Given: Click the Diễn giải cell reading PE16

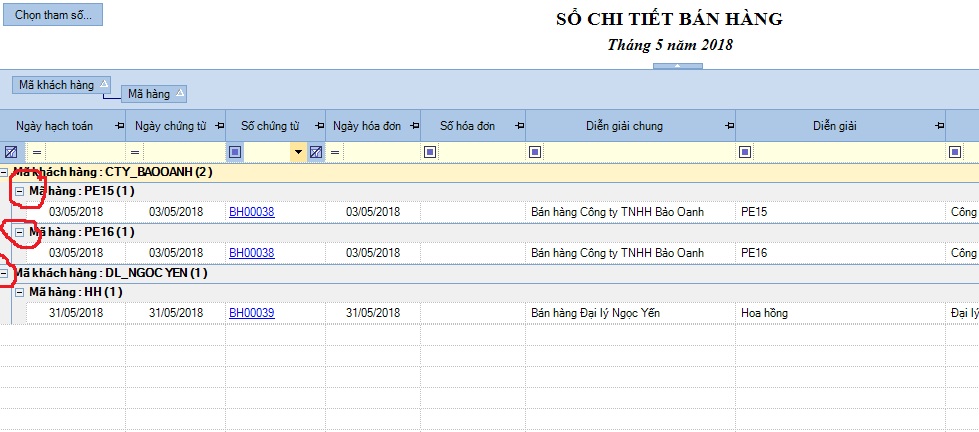Looking at the screenshot, I should pos(840,253).
